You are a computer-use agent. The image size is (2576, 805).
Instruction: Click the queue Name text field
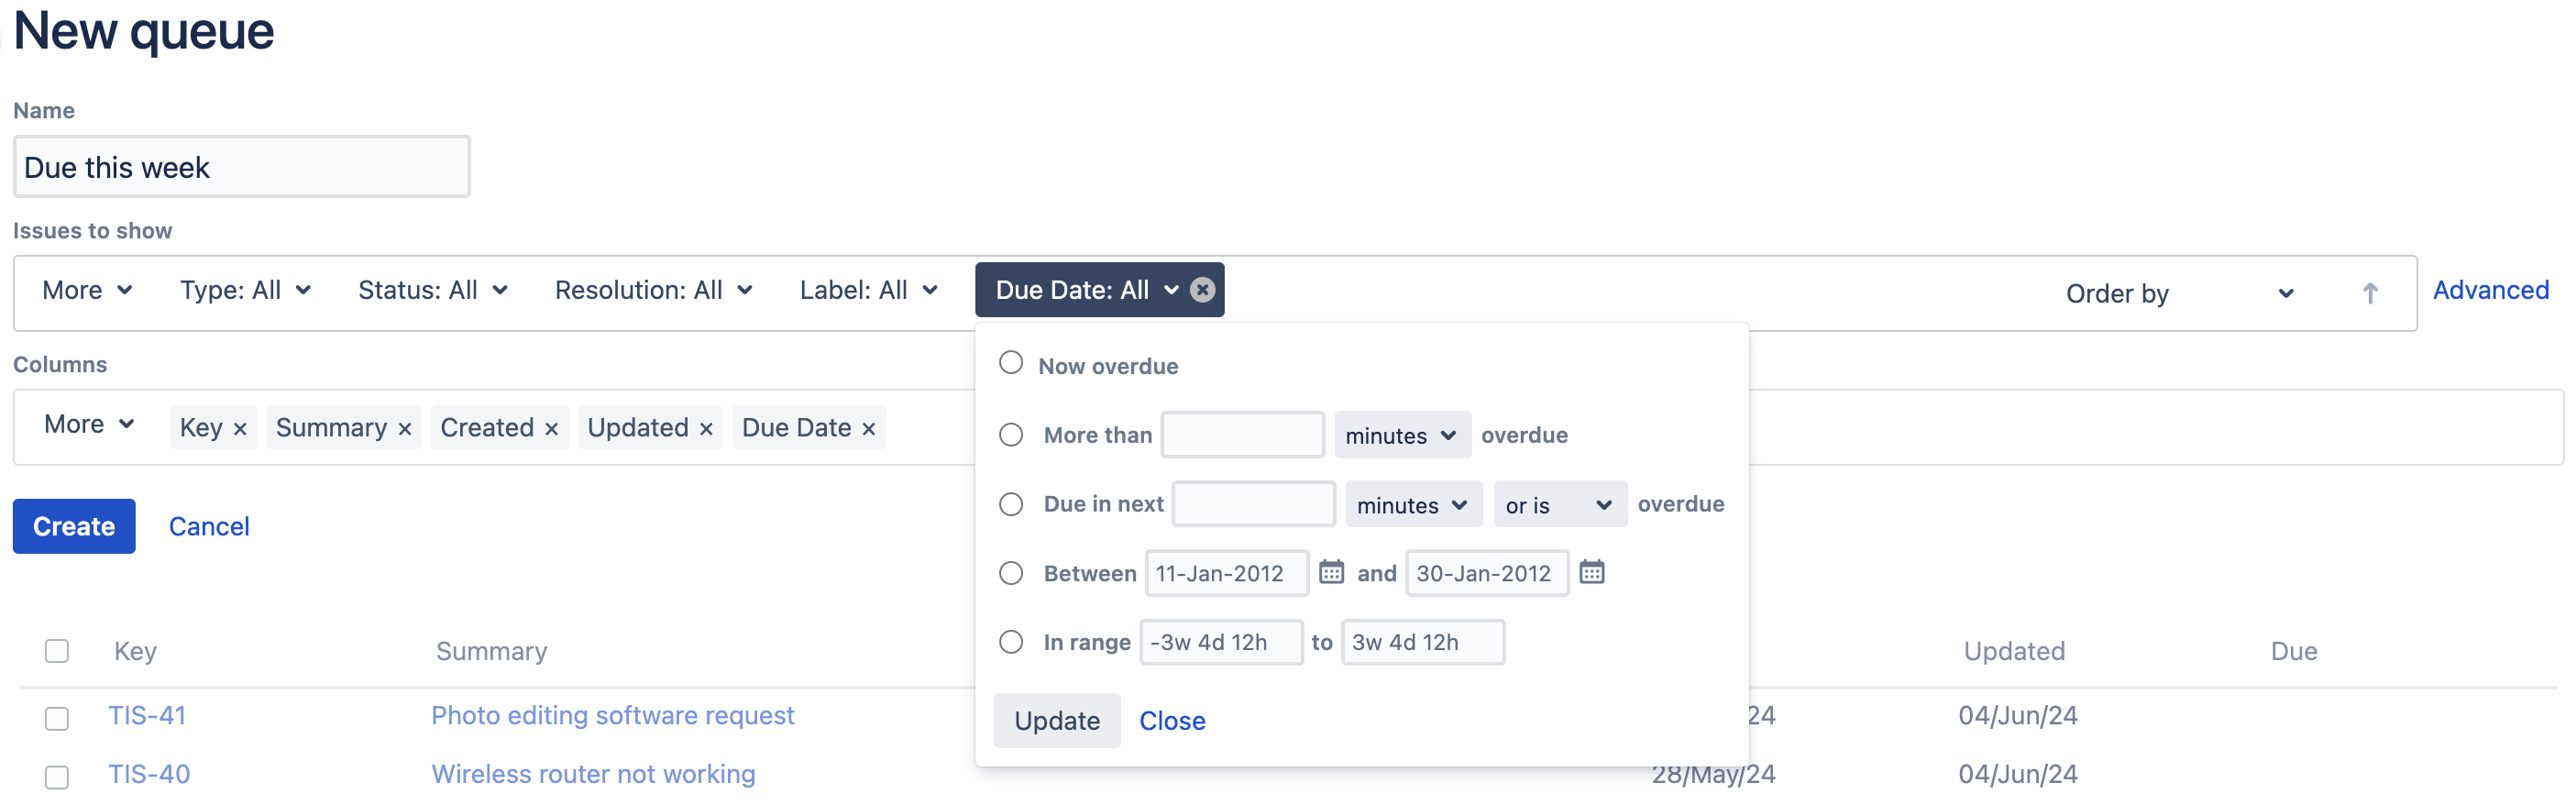click(x=241, y=167)
